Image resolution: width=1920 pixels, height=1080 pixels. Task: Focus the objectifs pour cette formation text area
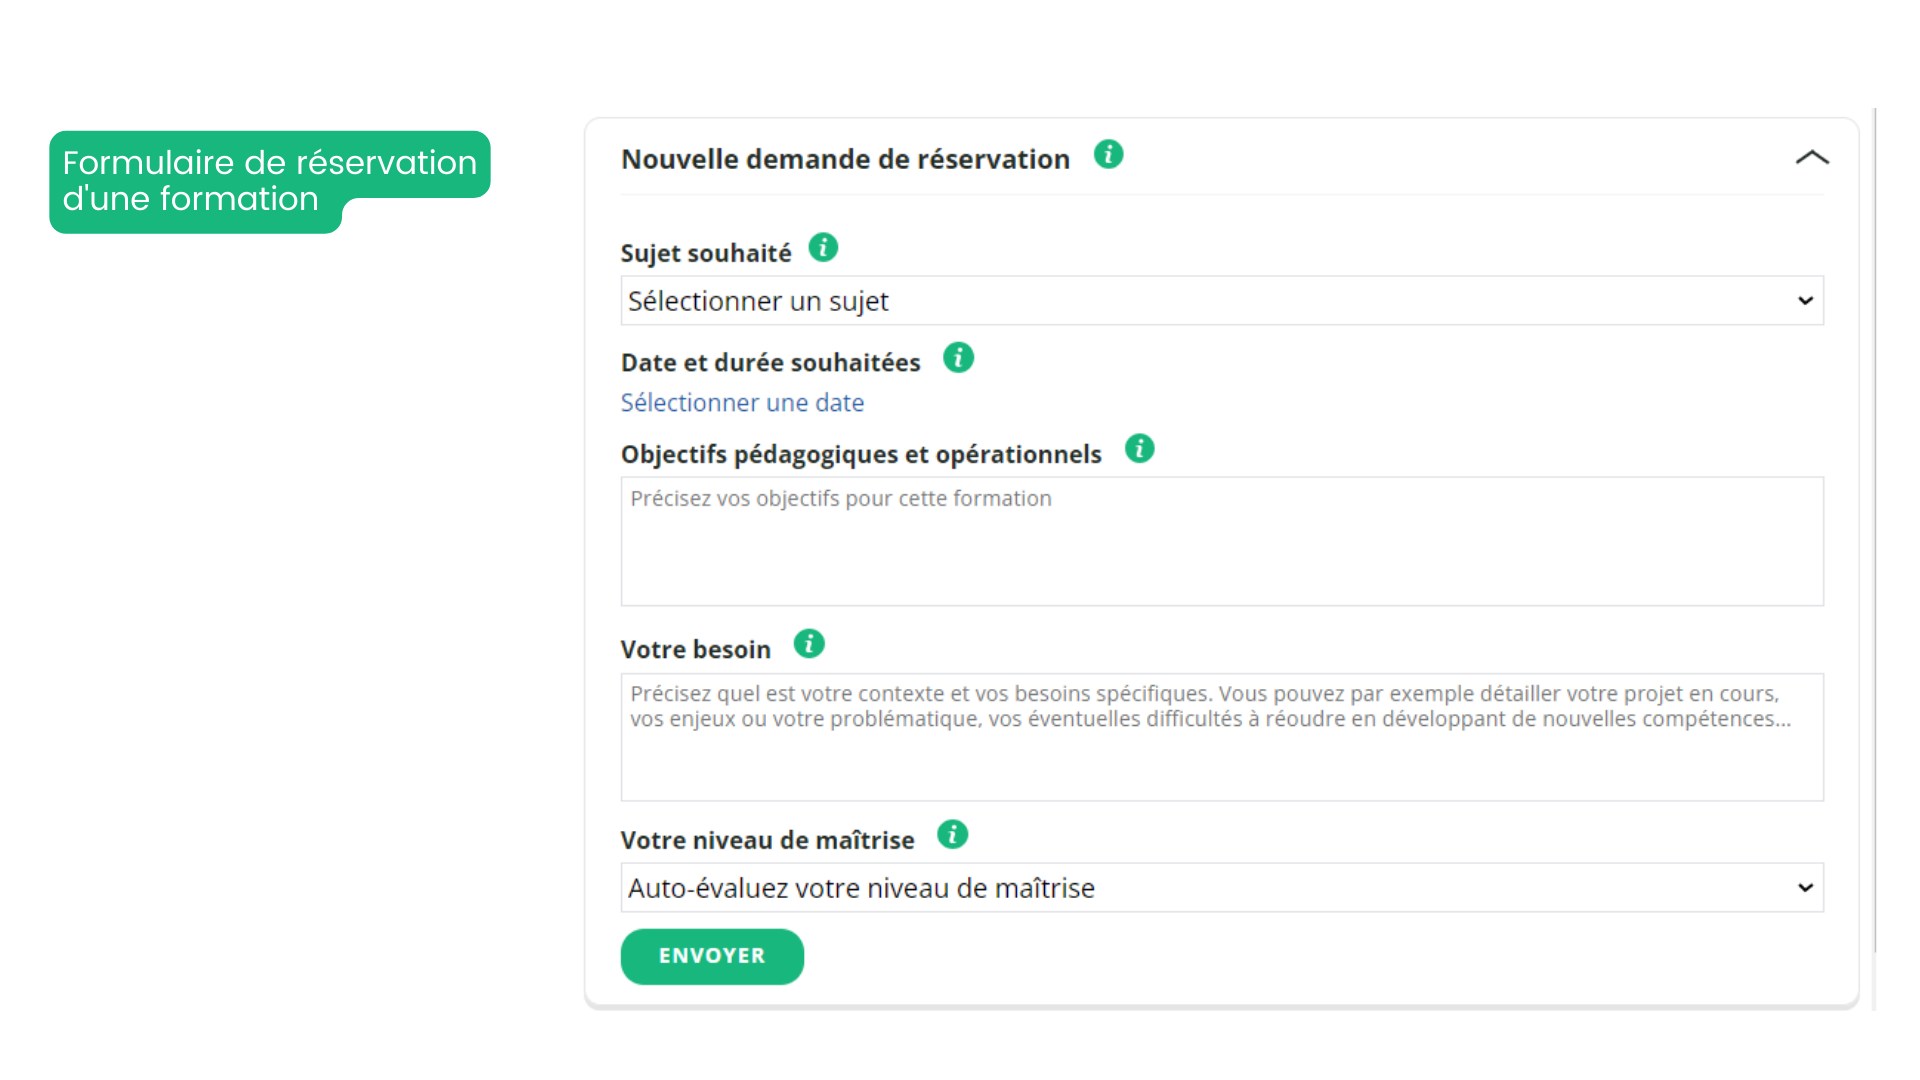[1221, 541]
